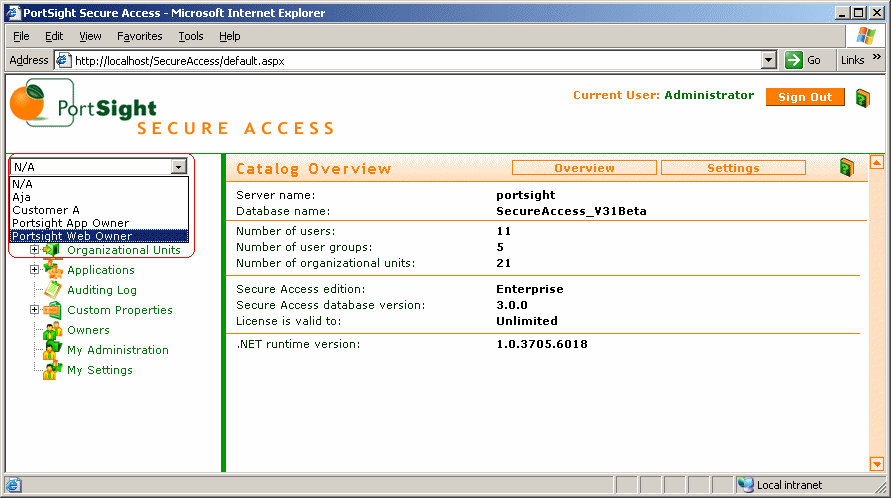Expand the Organizational Units node
The image size is (891, 498).
(34, 250)
